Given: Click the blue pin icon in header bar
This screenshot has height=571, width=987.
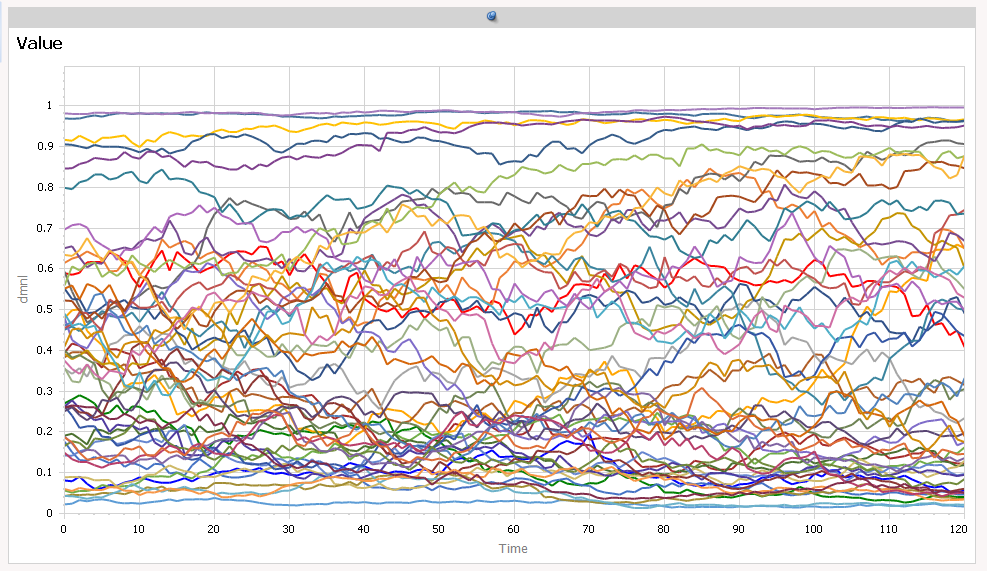Looking at the screenshot, I should [x=492, y=16].
